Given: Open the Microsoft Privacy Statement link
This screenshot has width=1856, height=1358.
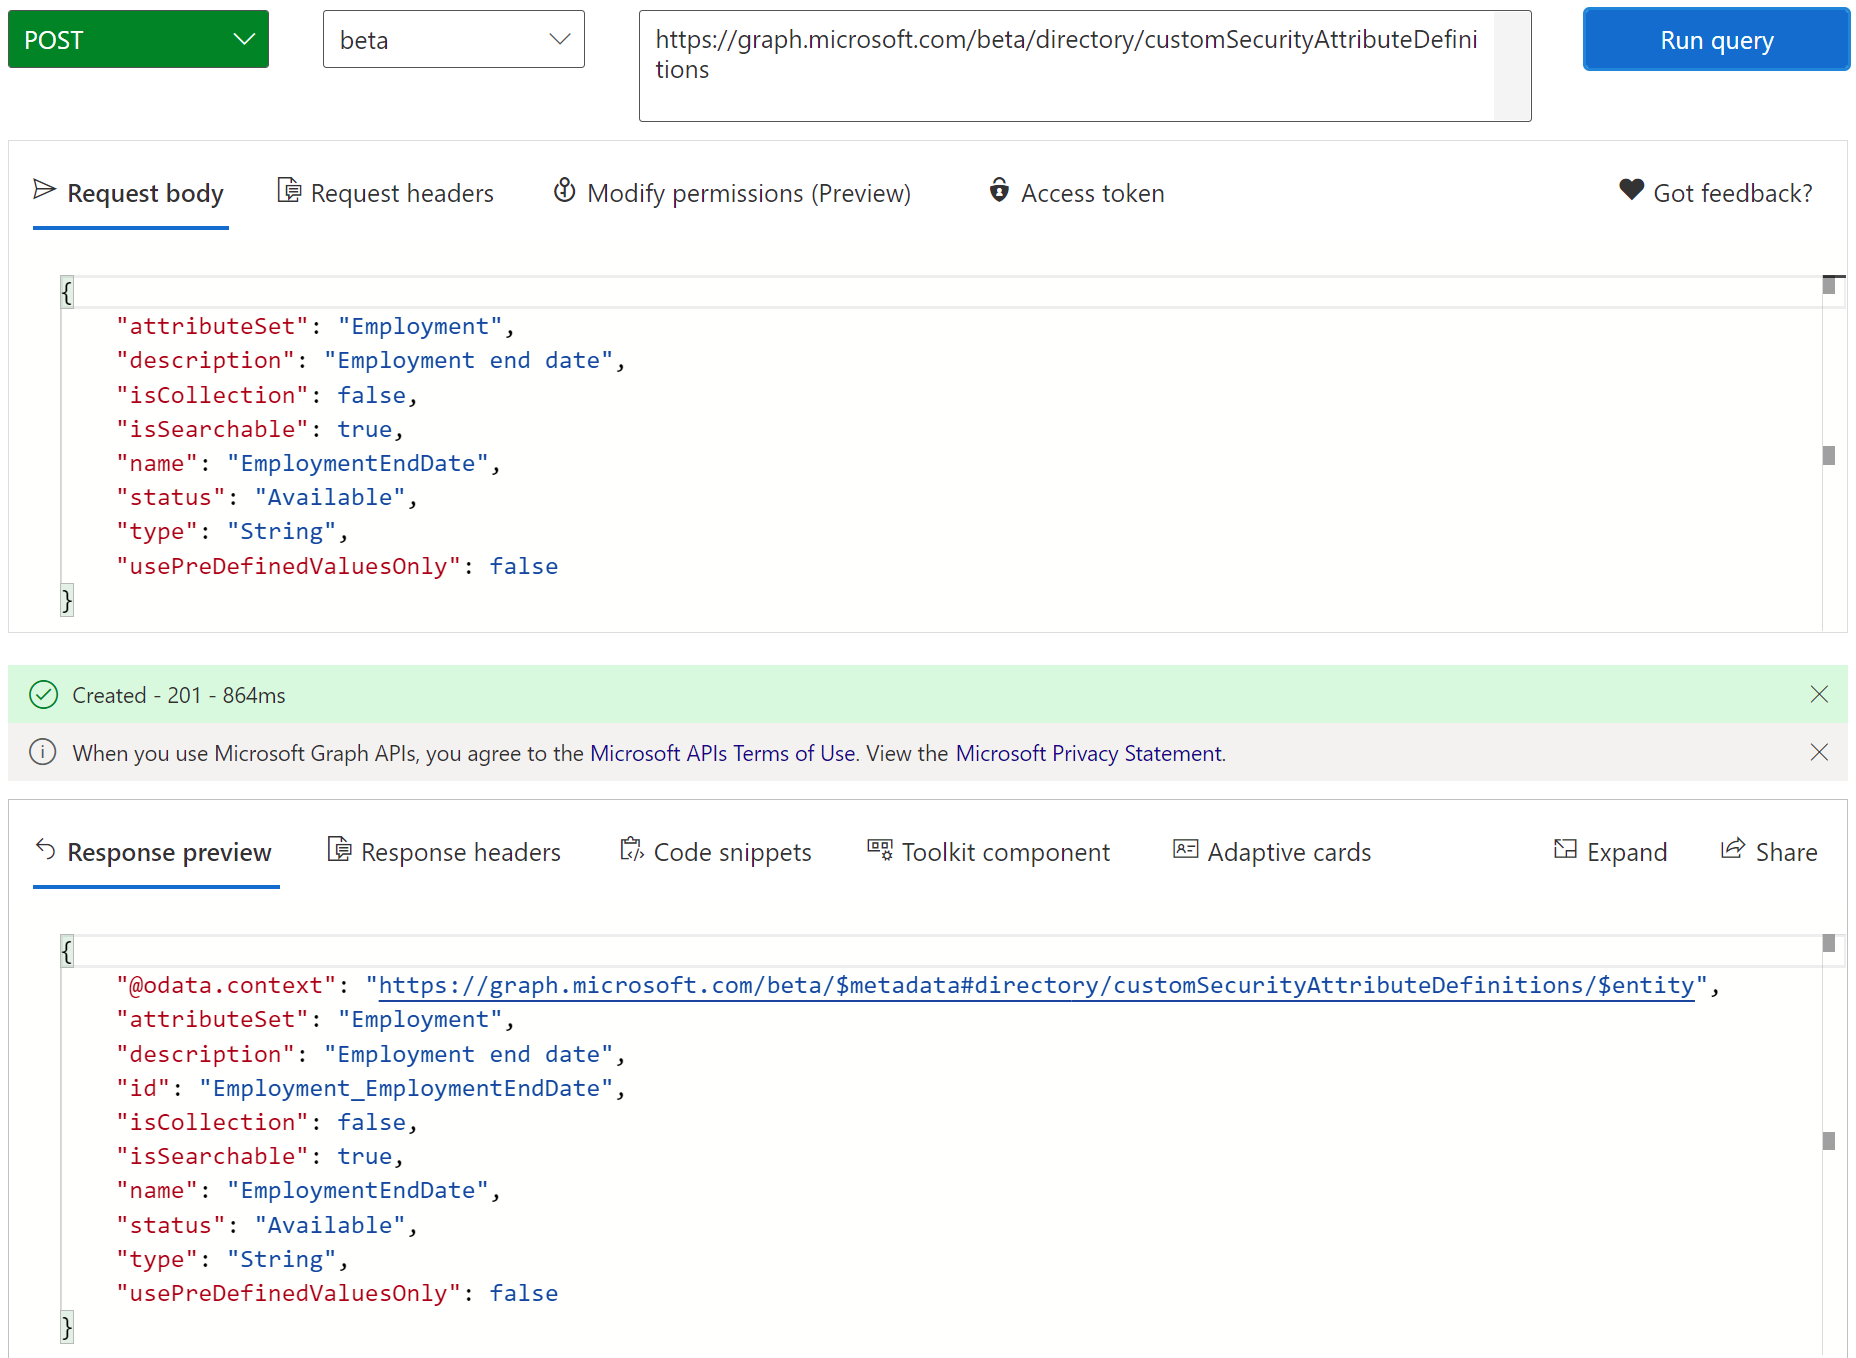Looking at the screenshot, I should tap(1089, 753).
